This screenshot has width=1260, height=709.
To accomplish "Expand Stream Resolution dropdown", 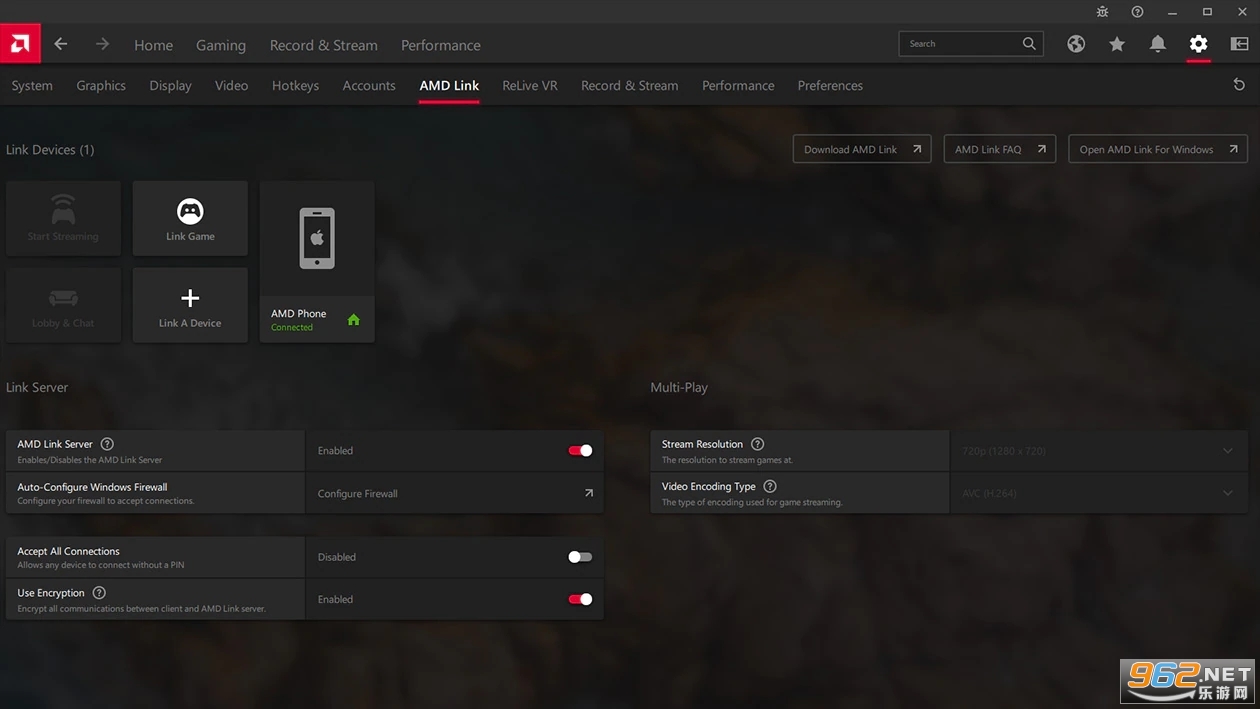I will [1098, 451].
